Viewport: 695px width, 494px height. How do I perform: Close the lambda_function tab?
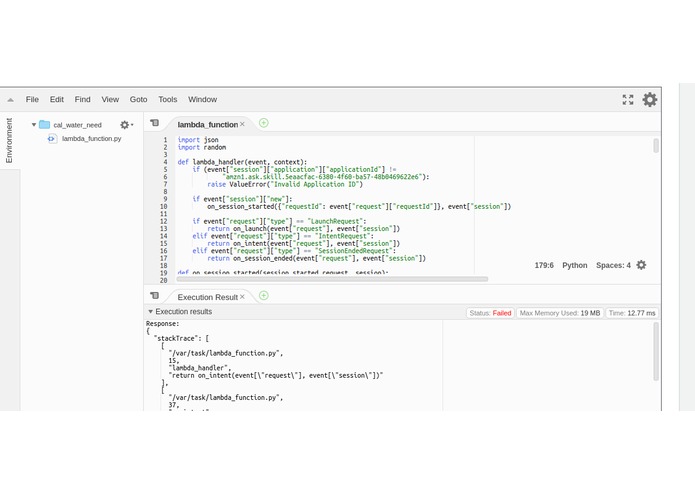point(242,124)
